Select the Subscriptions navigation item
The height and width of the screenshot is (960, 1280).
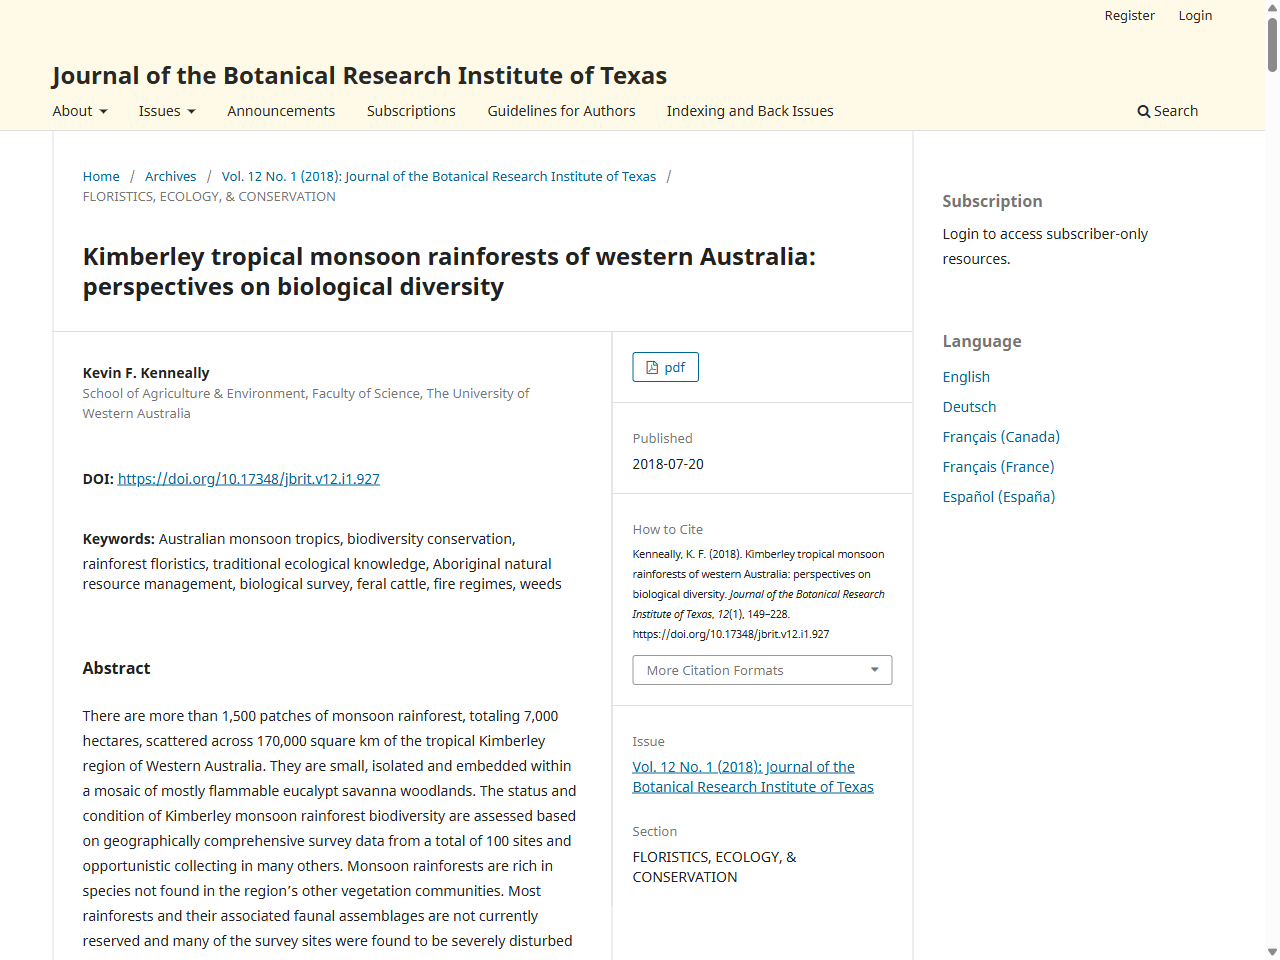[x=411, y=111]
